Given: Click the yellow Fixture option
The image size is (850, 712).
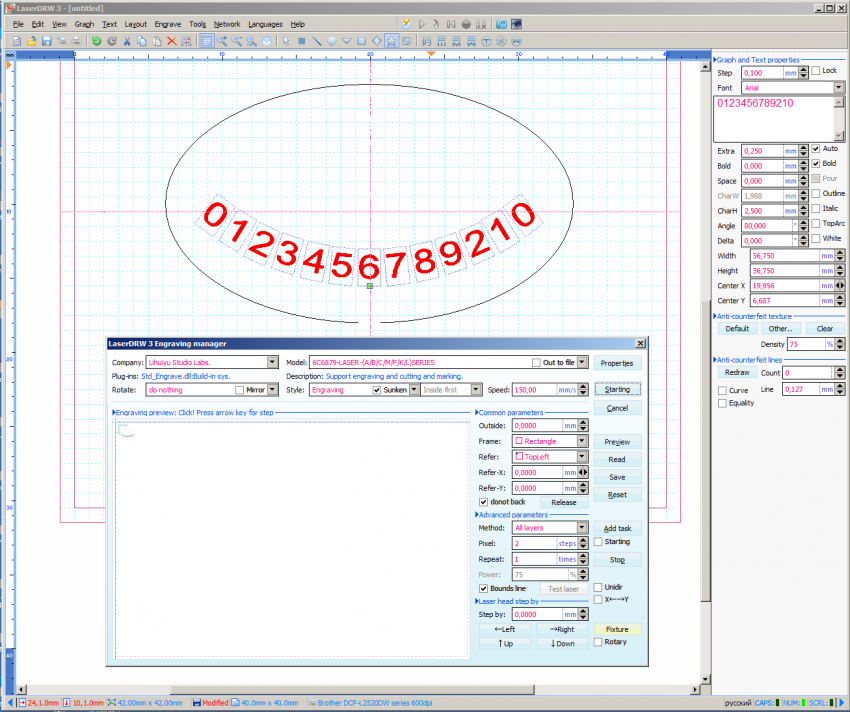Looking at the screenshot, I should pyautogui.click(x=617, y=630).
